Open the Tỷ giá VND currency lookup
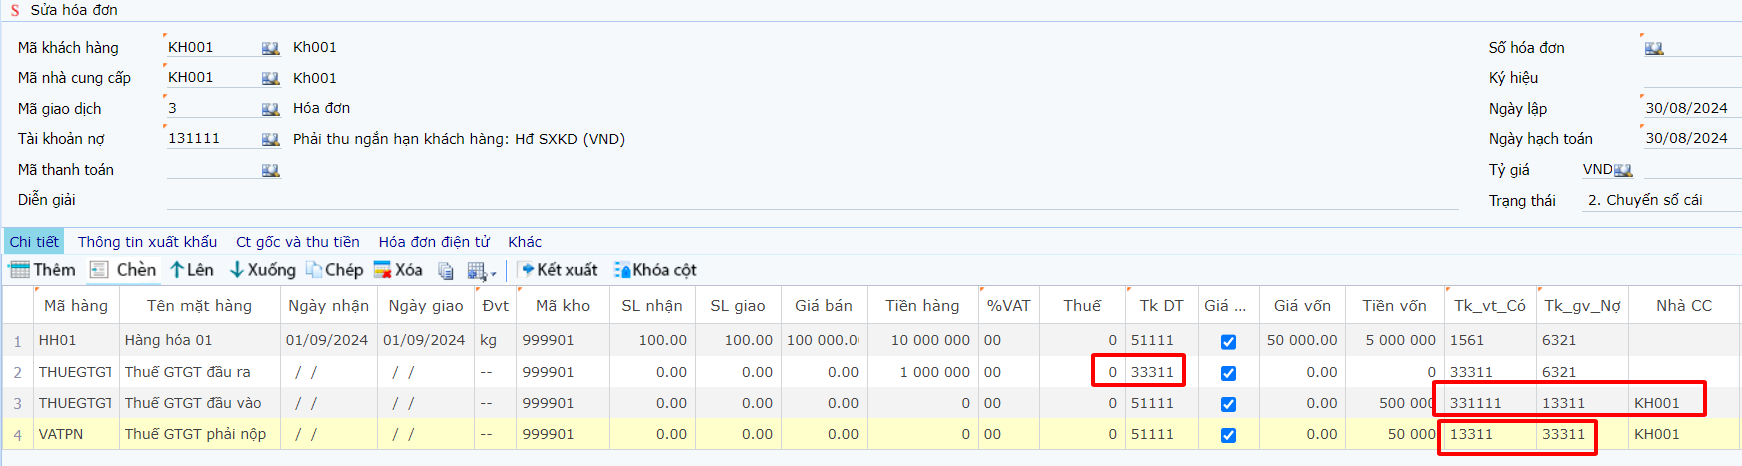 [1623, 170]
